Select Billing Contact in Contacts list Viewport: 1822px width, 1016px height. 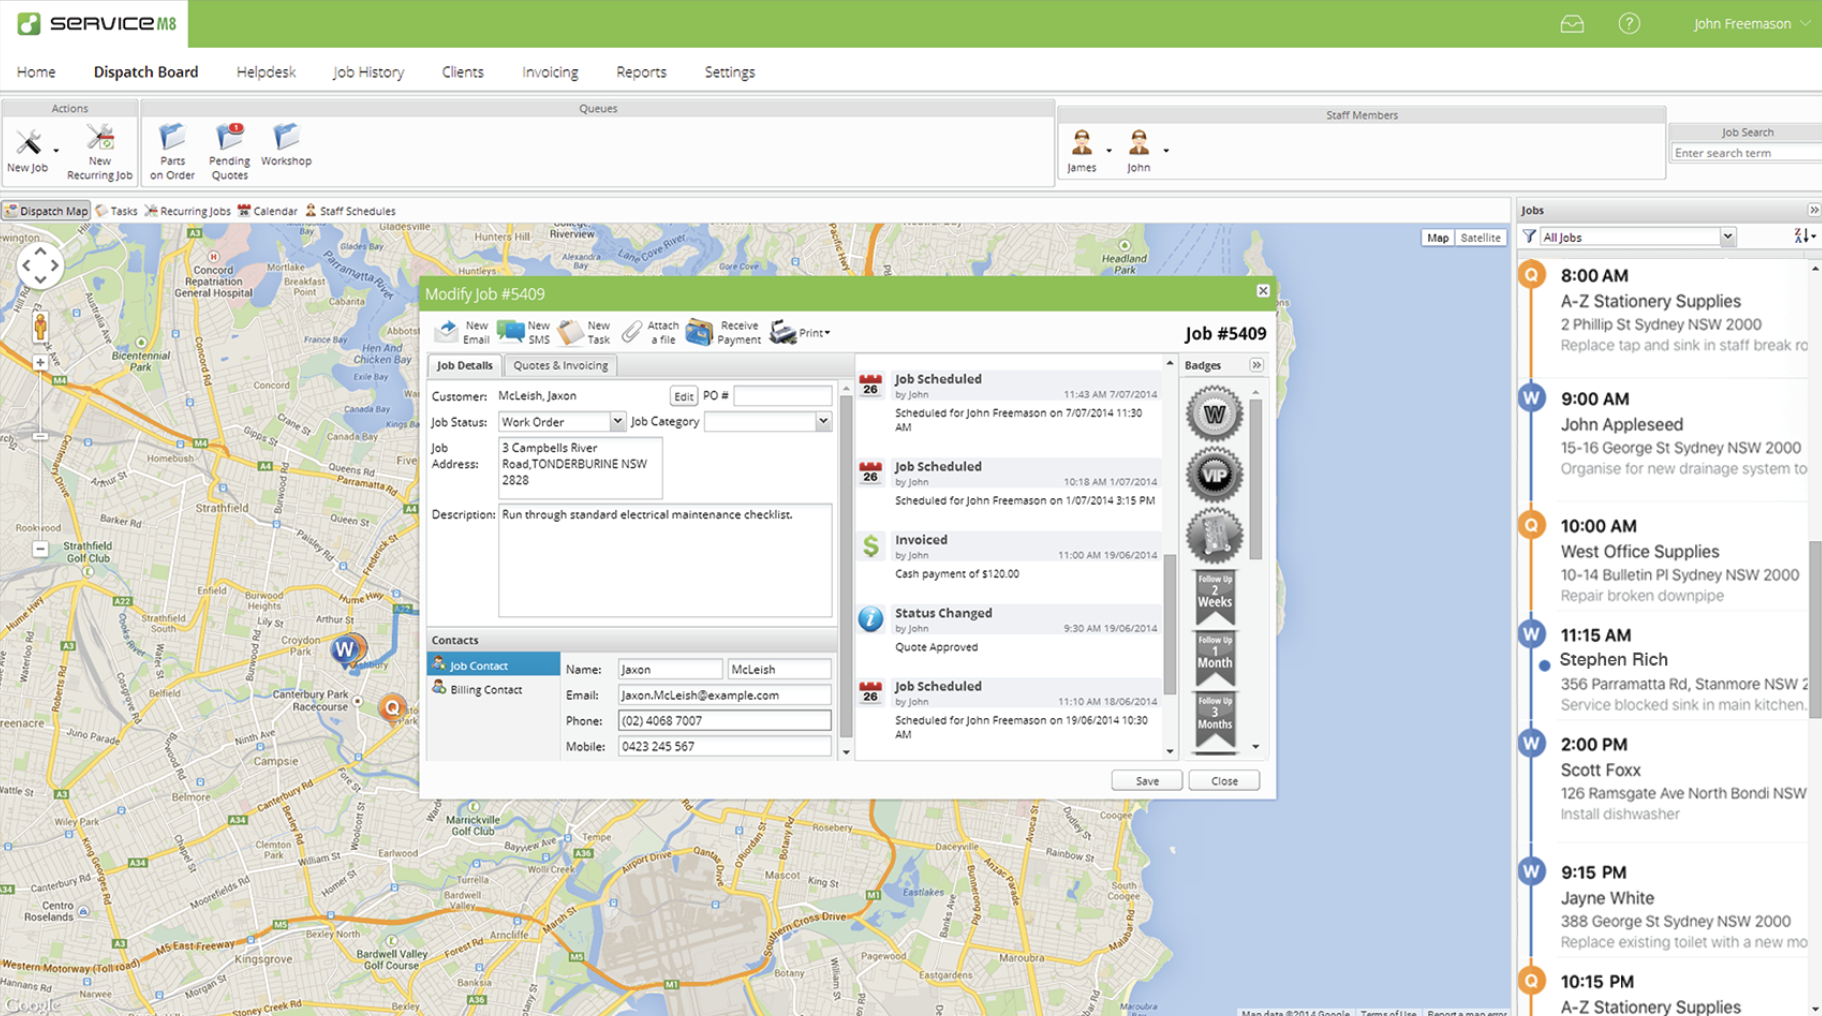[x=486, y=690]
